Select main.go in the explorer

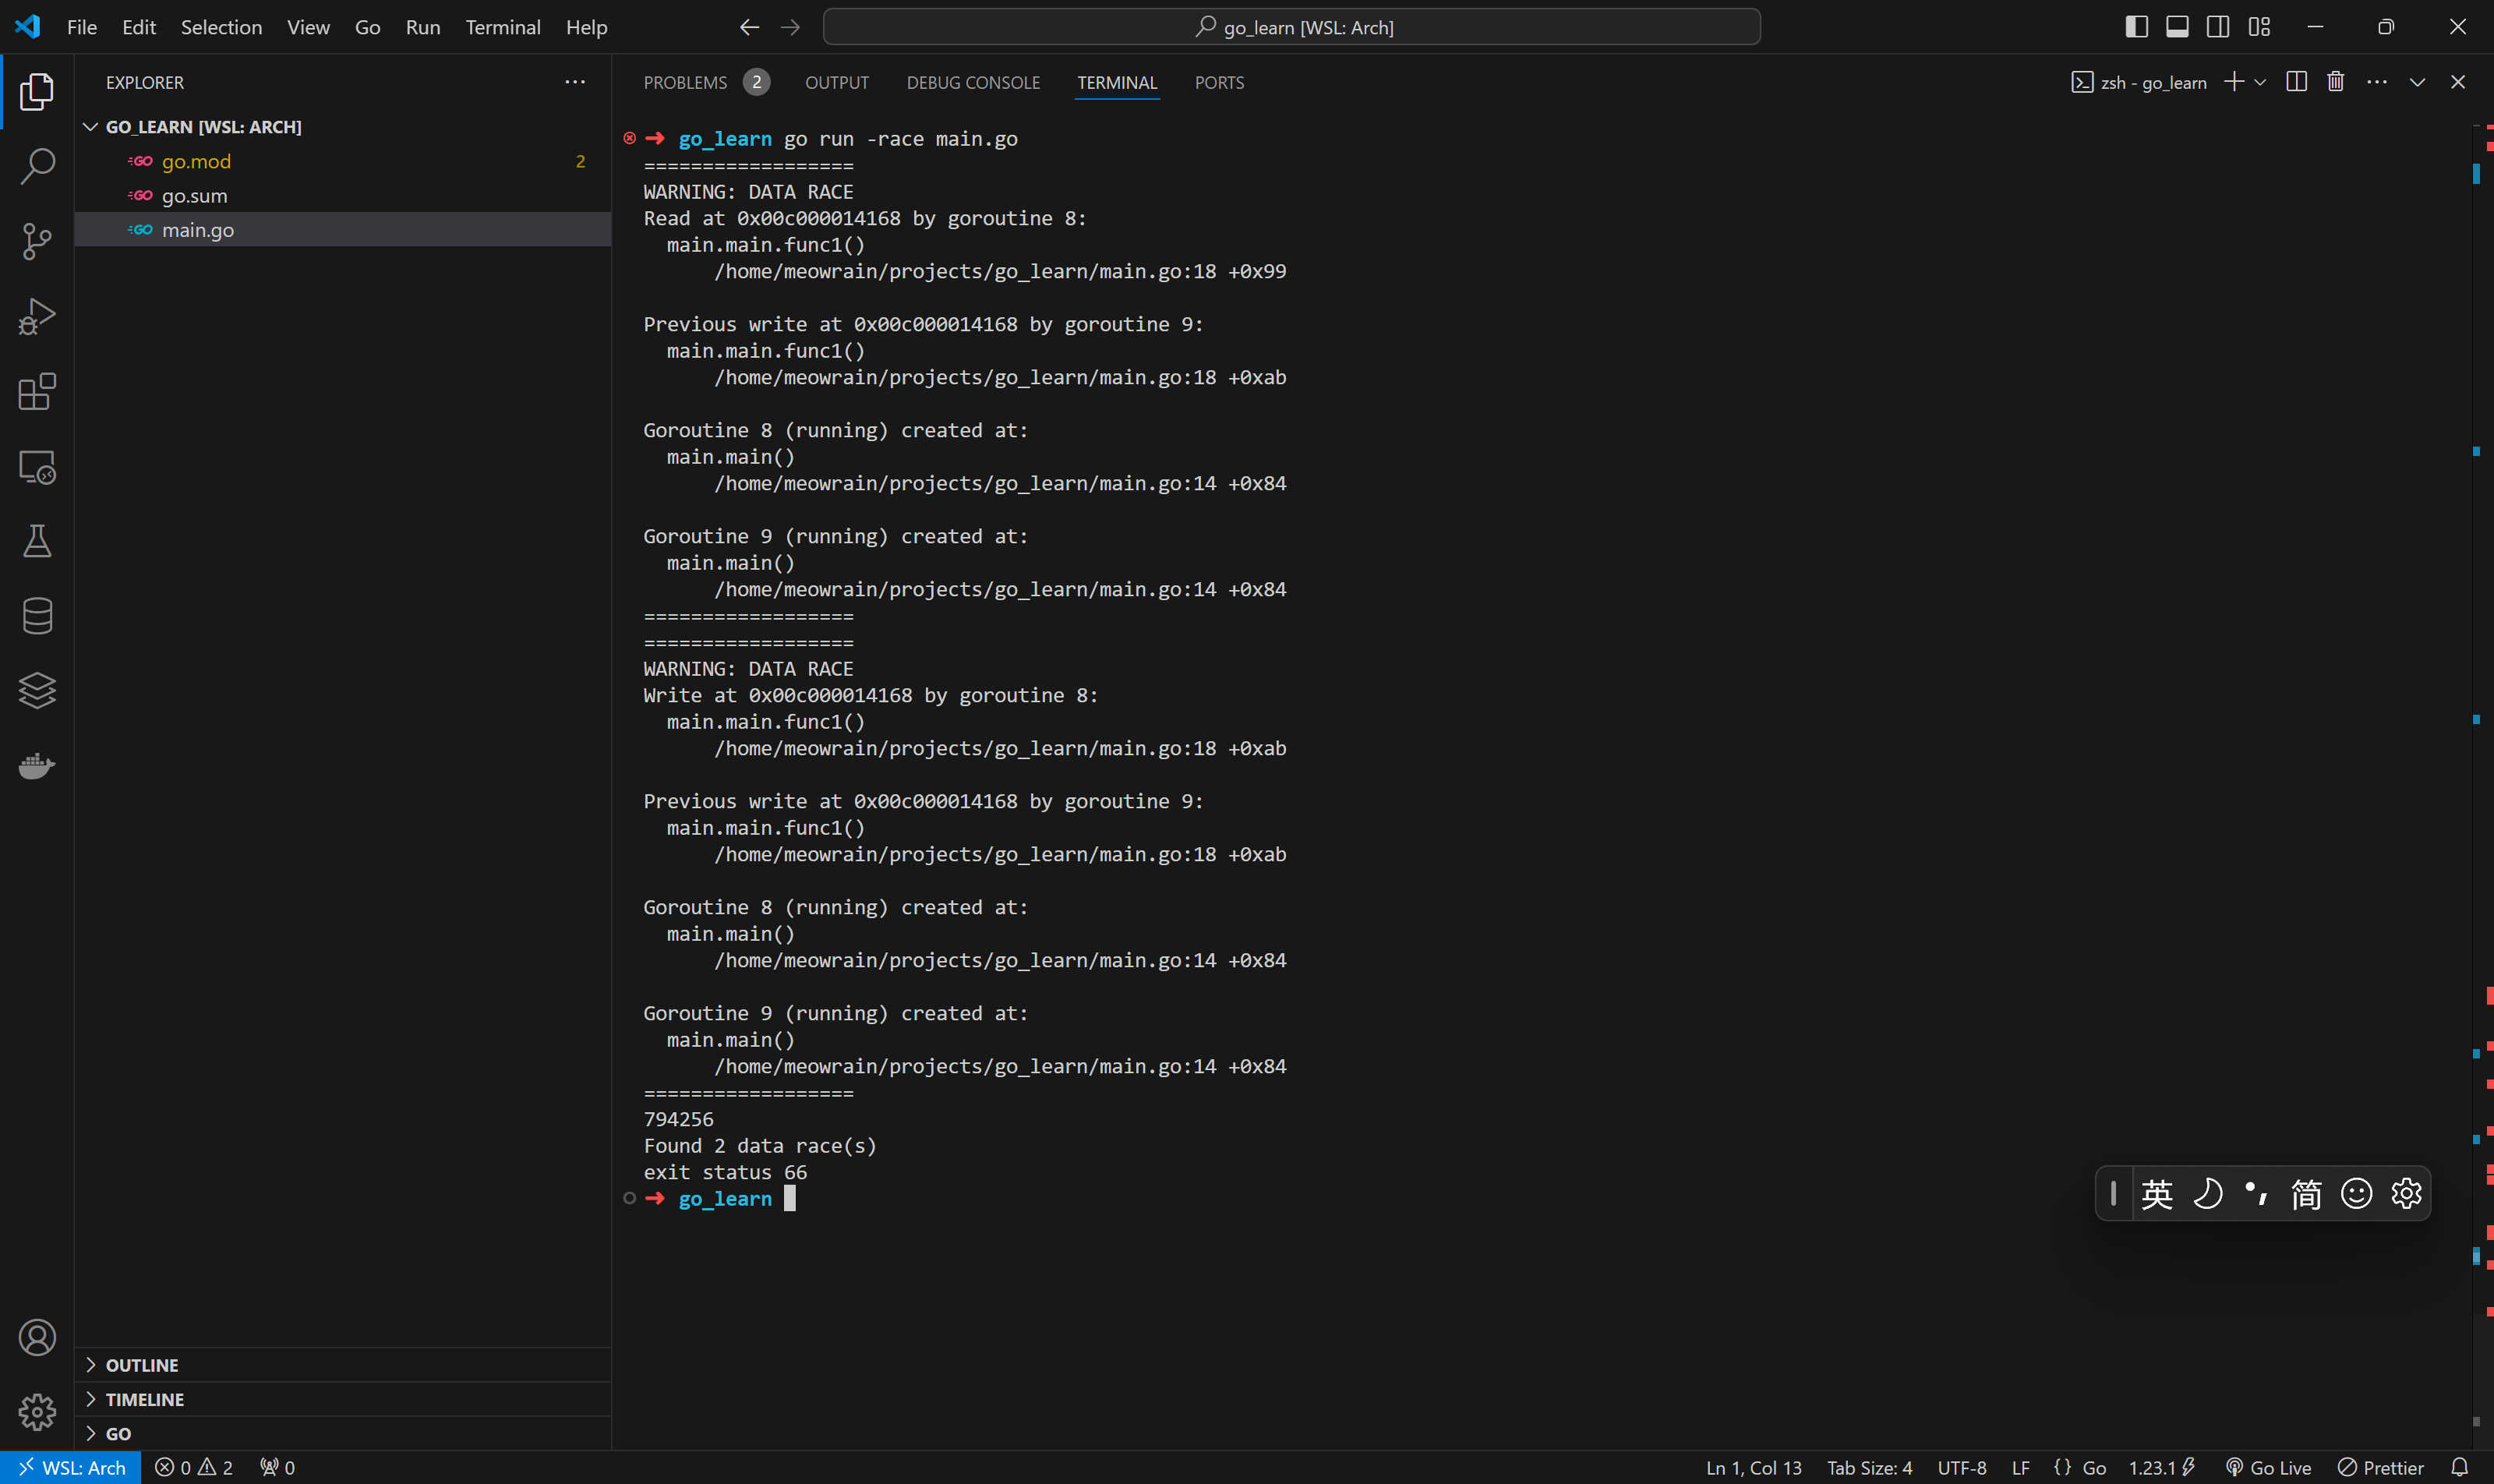198,230
